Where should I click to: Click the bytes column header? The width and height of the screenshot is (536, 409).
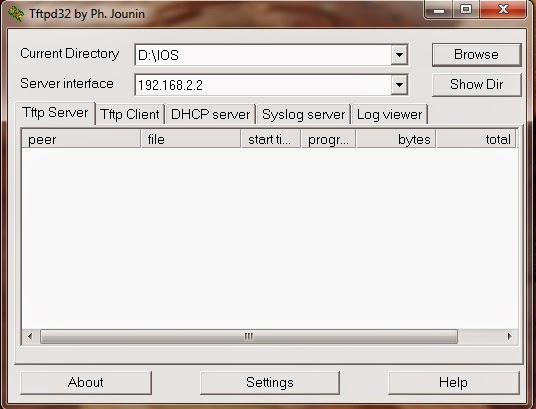tap(396, 139)
